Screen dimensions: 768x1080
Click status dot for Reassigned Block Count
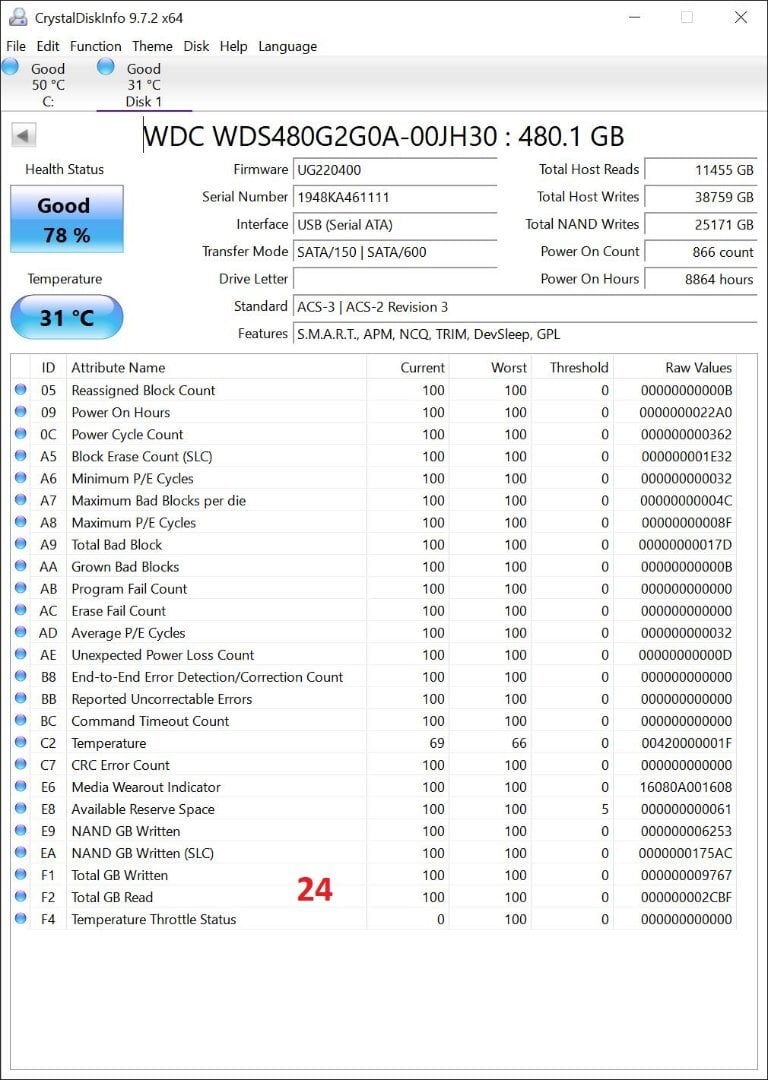[x=21, y=390]
